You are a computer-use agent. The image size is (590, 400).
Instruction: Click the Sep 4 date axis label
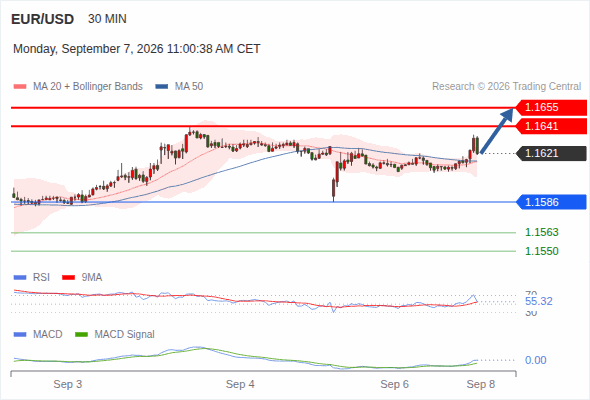240,384
